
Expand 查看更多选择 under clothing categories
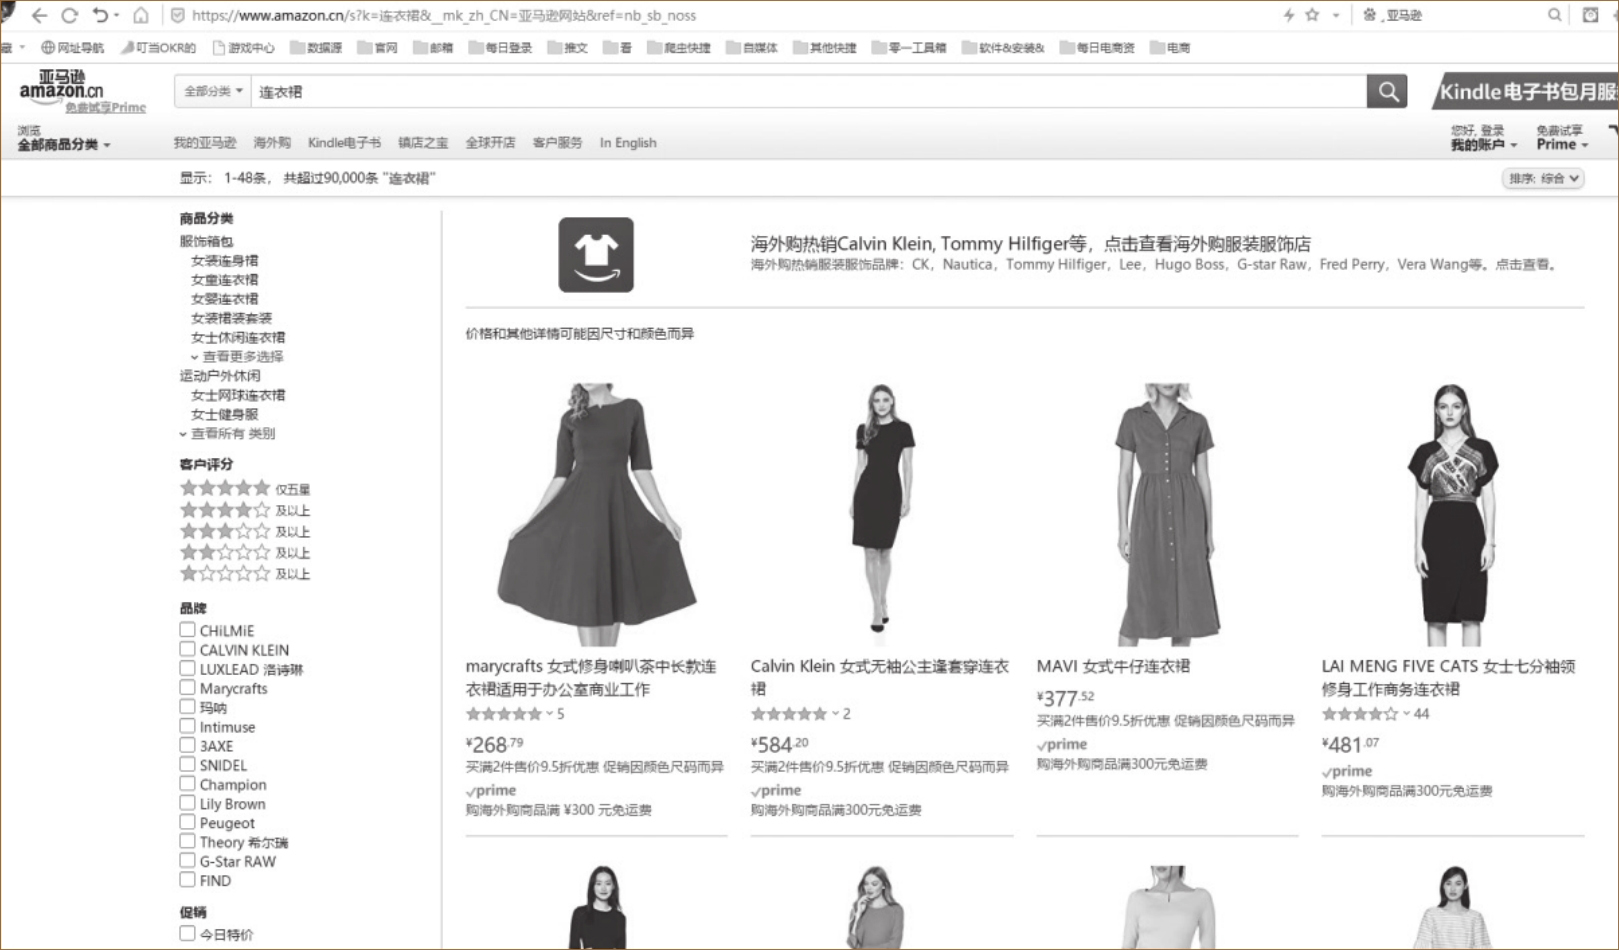point(242,356)
